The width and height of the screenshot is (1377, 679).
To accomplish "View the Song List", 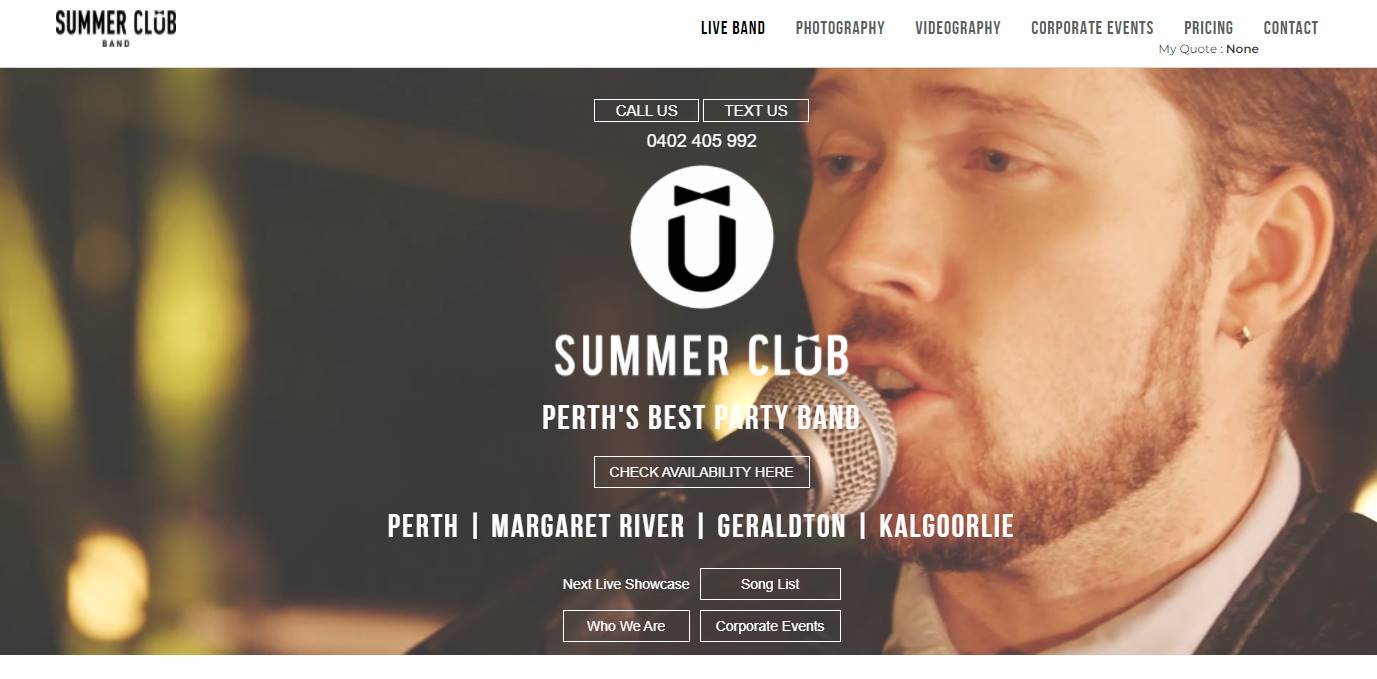I will [770, 584].
